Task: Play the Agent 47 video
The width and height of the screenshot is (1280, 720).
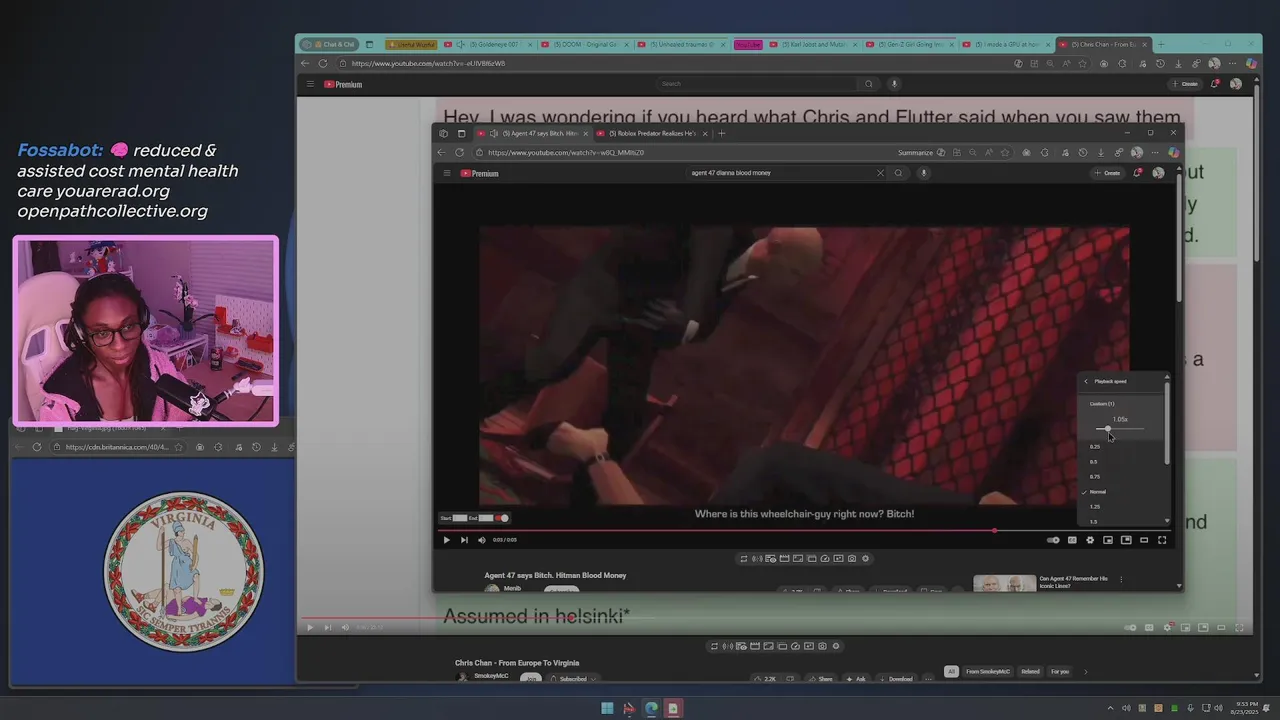Action: click(x=446, y=540)
